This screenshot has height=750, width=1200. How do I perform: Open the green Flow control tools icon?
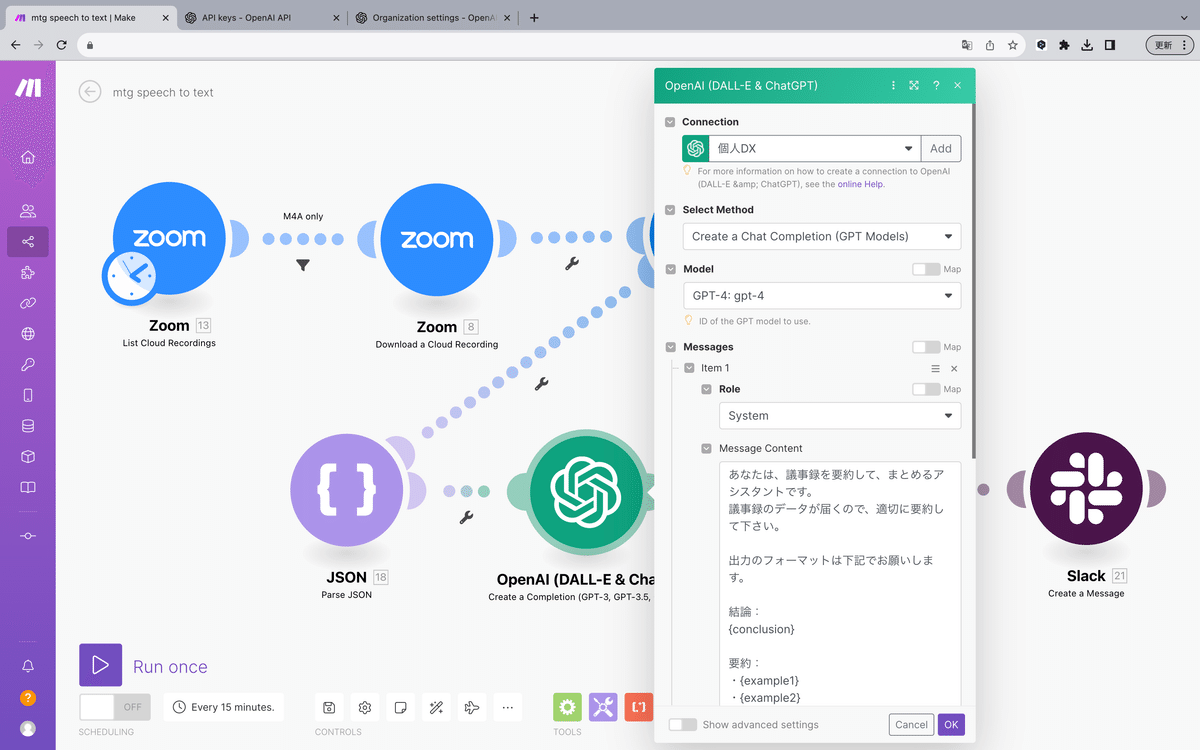tap(567, 707)
